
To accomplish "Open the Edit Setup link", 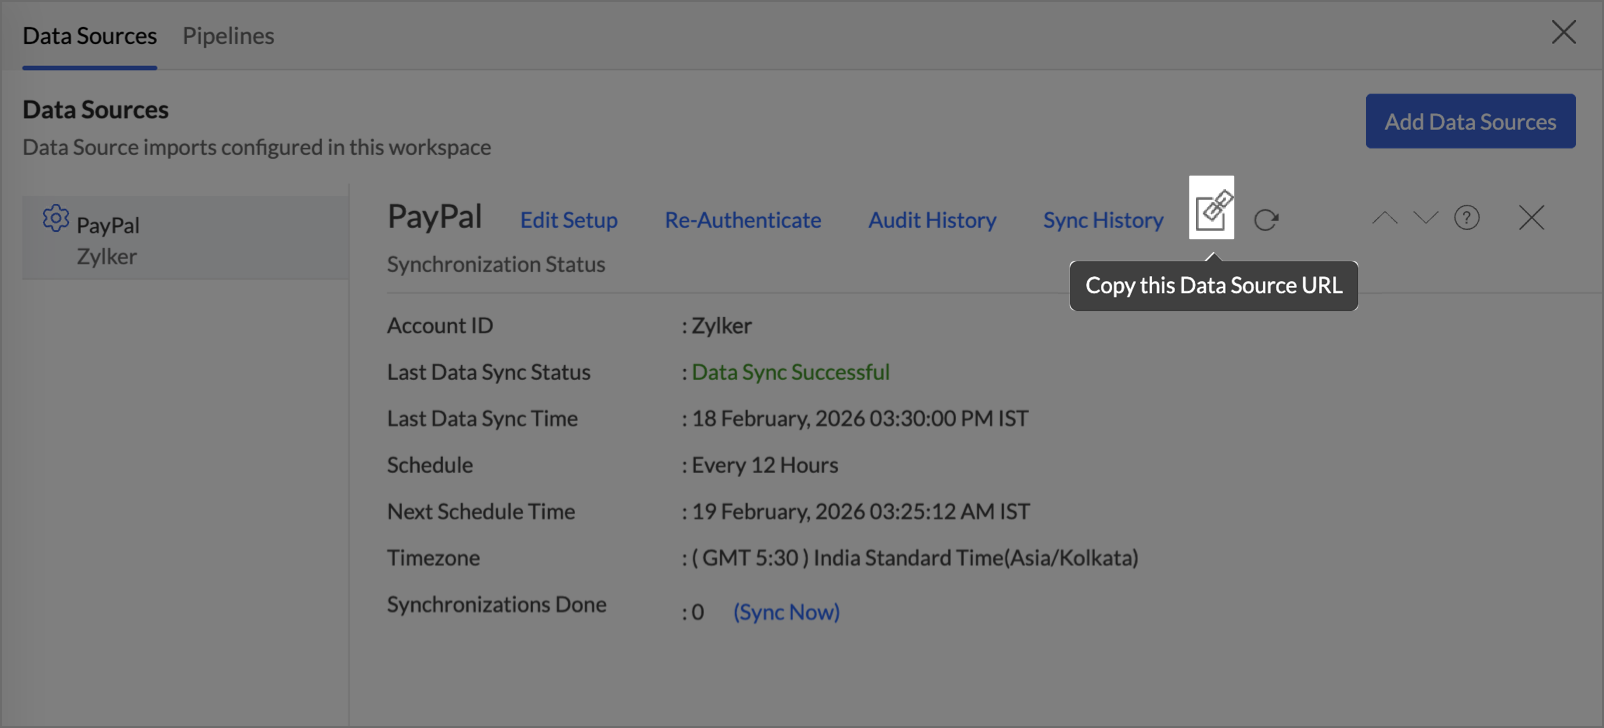I will (x=568, y=220).
